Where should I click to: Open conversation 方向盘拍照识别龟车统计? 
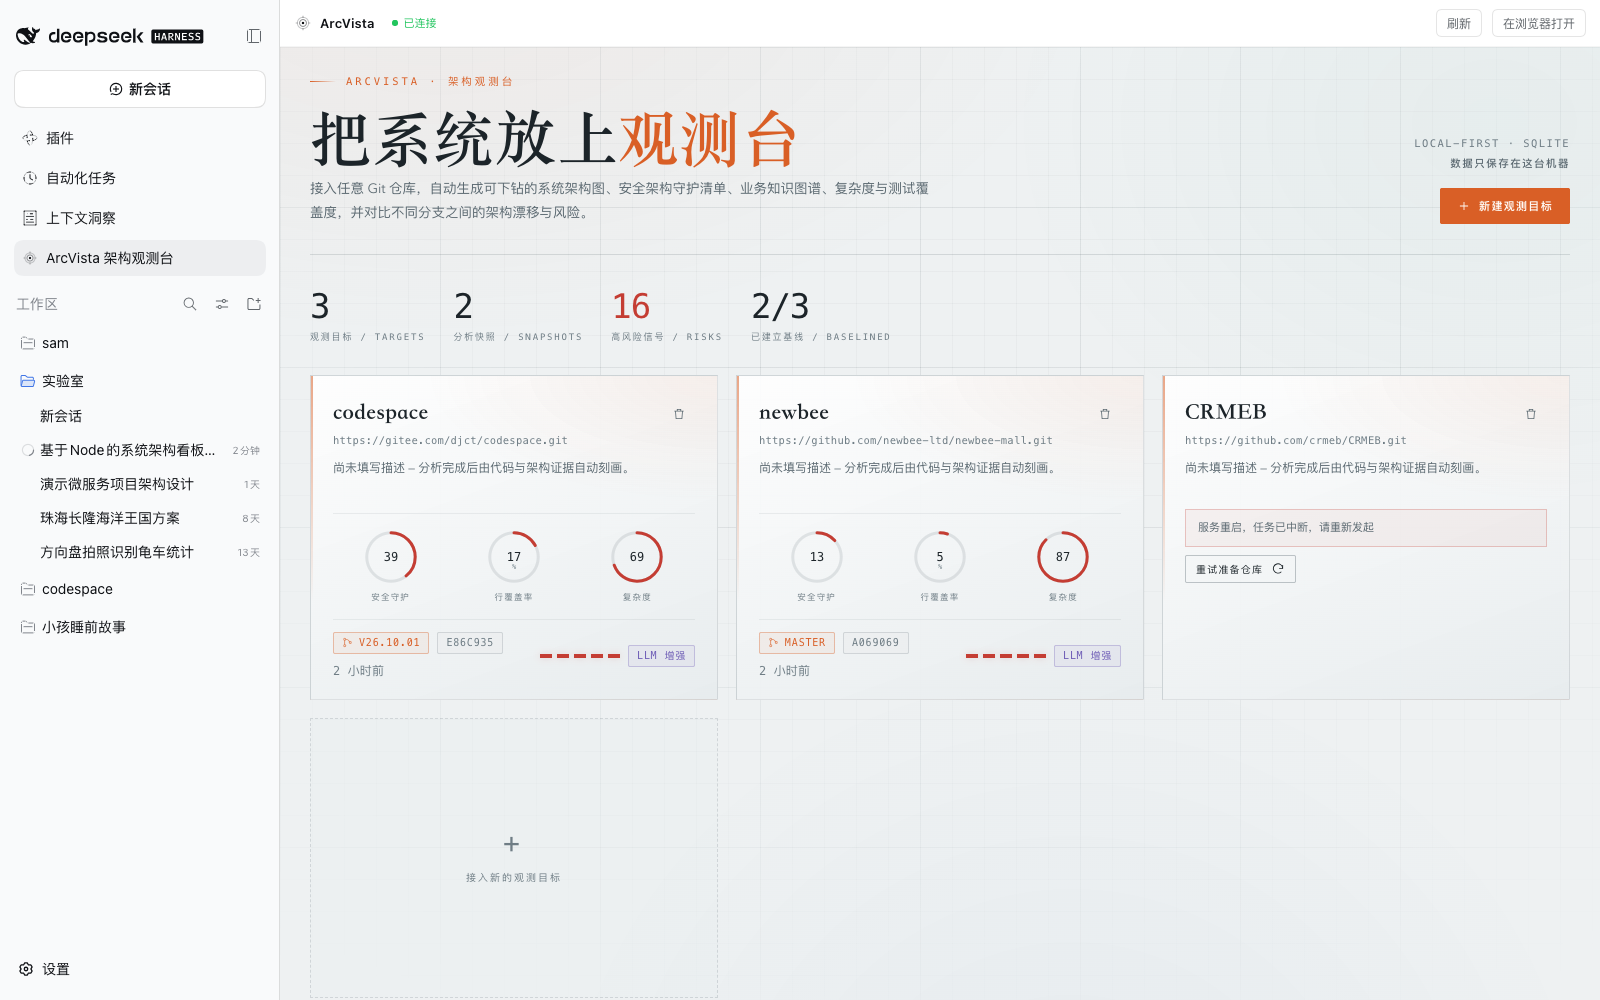click(x=140, y=552)
